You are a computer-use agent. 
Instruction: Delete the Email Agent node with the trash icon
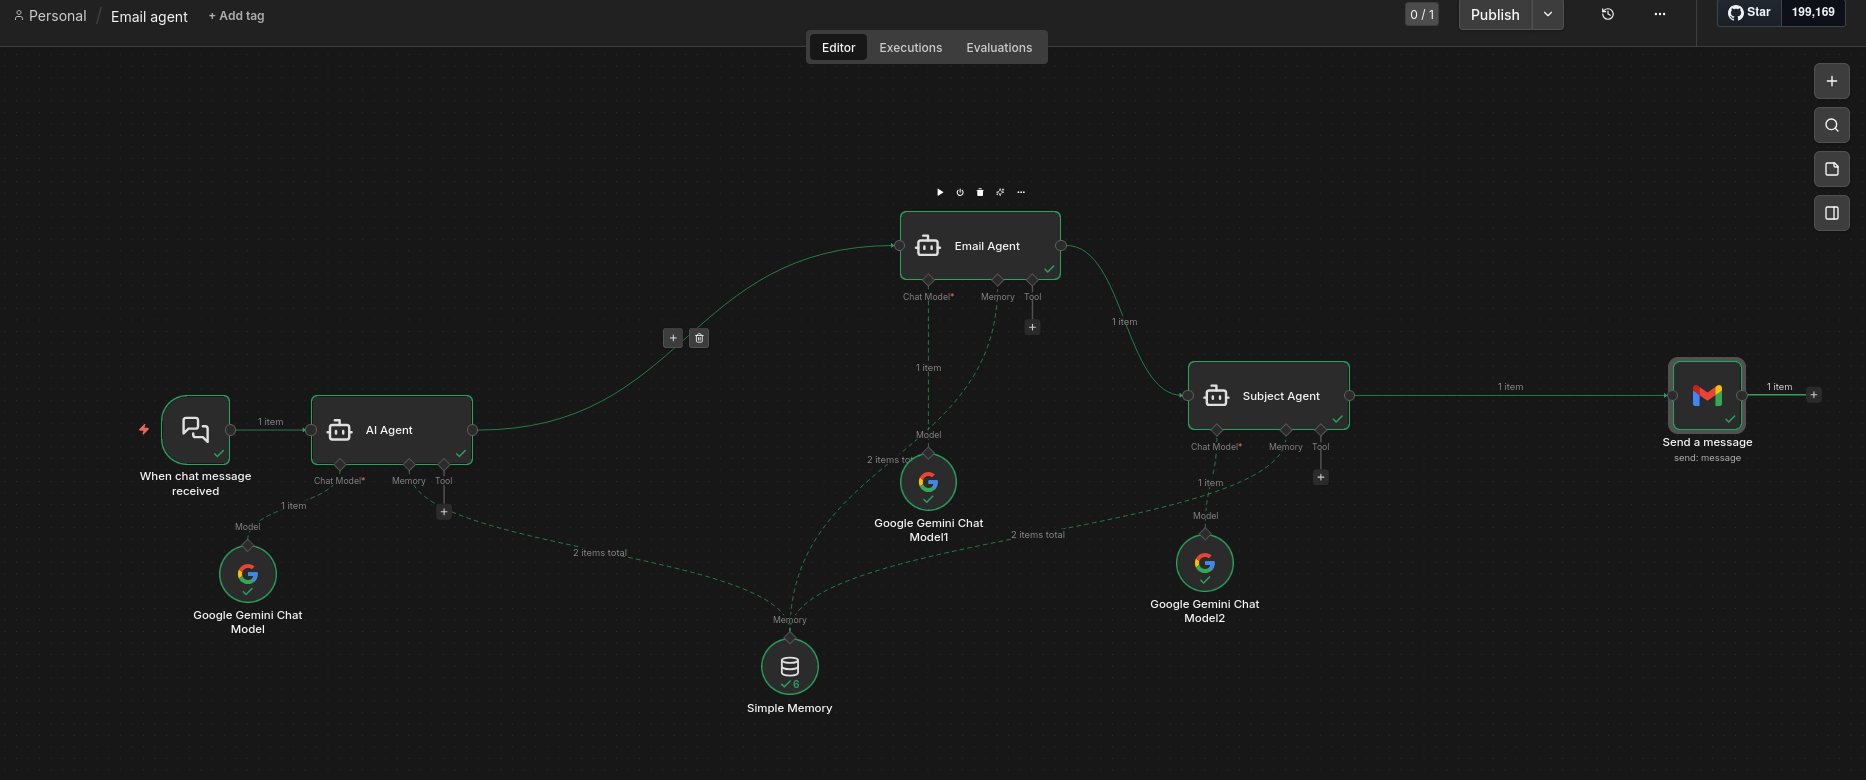tap(980, 192)
